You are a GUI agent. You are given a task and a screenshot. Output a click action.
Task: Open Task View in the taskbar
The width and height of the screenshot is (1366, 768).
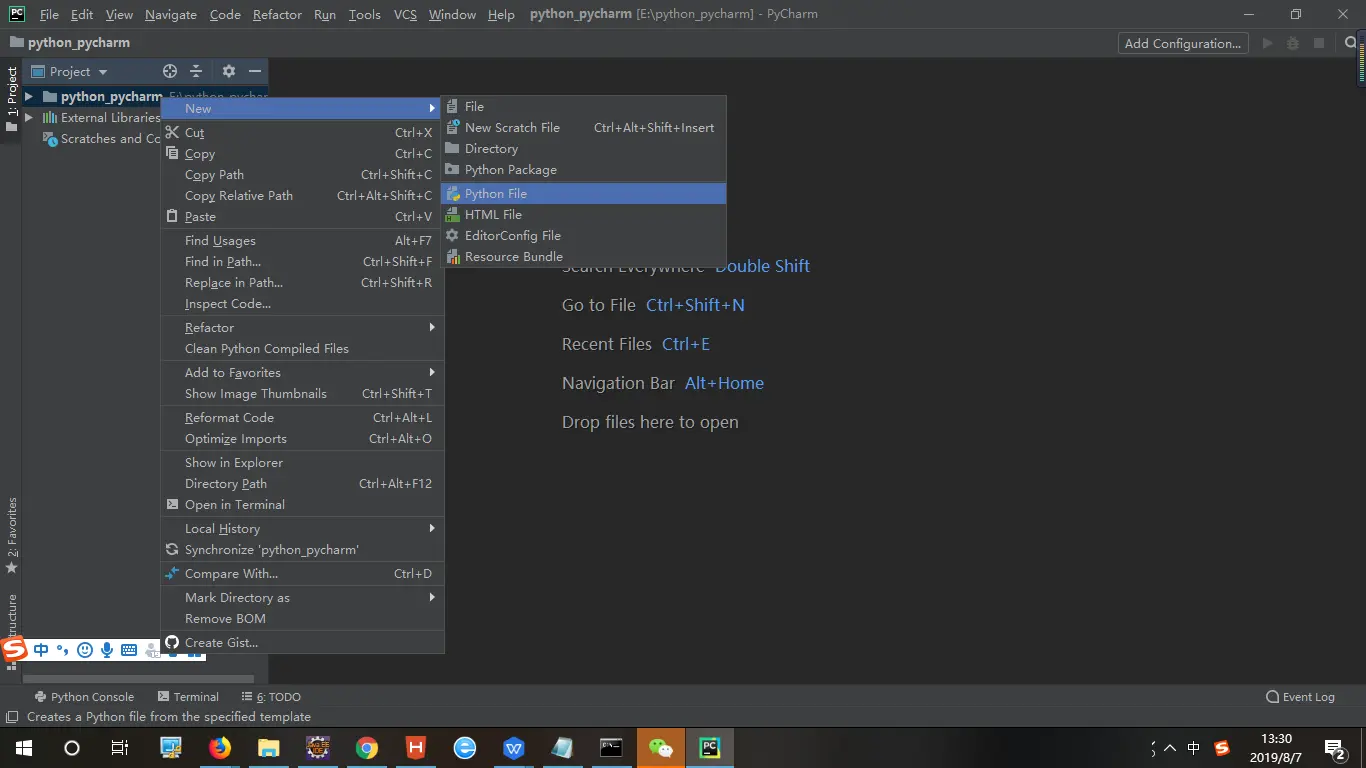120,748
